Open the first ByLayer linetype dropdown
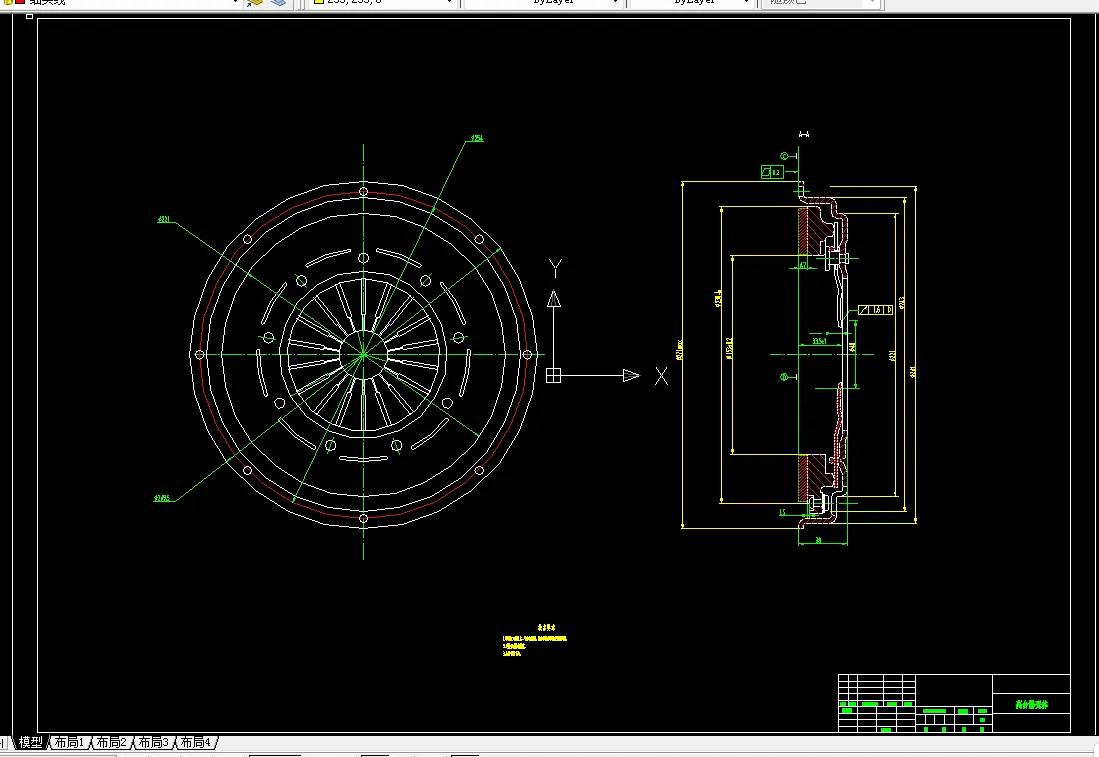Screen dimensions: 1099x757 point(615,2)
